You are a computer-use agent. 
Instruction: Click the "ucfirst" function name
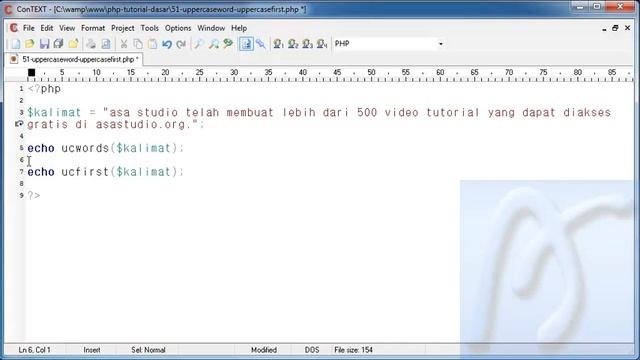pyautogui.click(x=85, y=172)
